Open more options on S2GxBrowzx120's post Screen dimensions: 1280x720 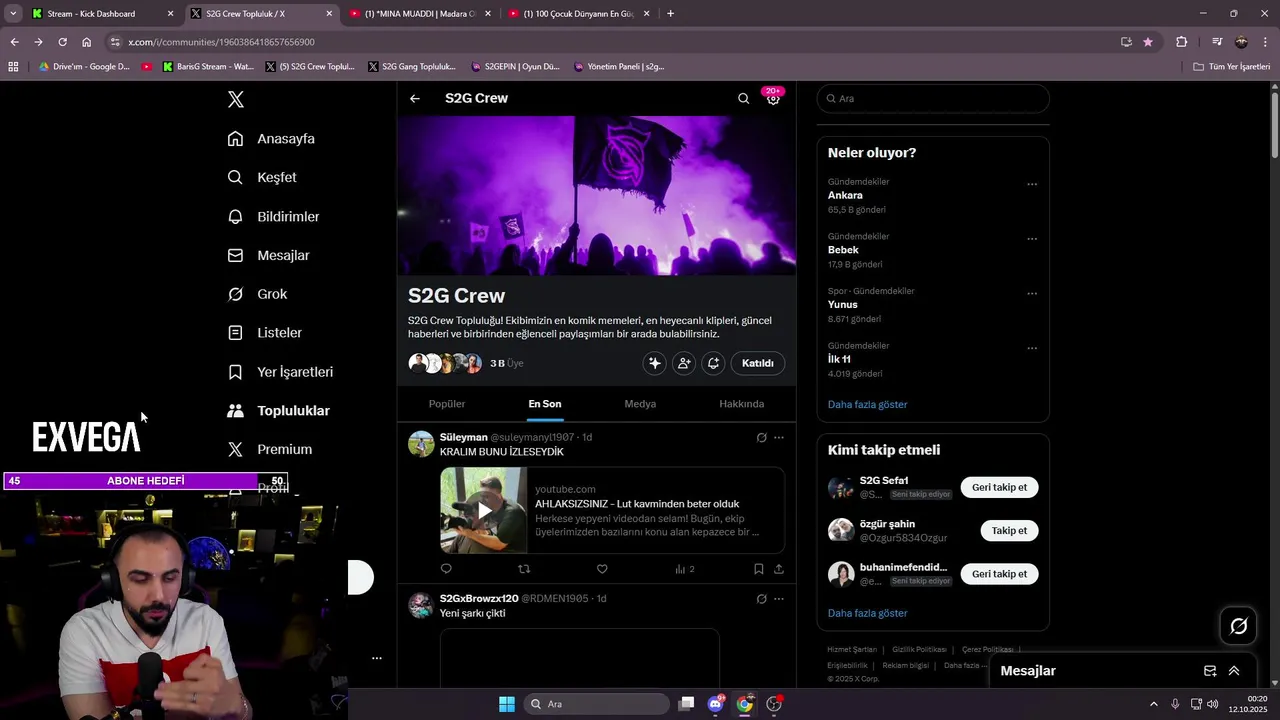[x=779, y=599]
